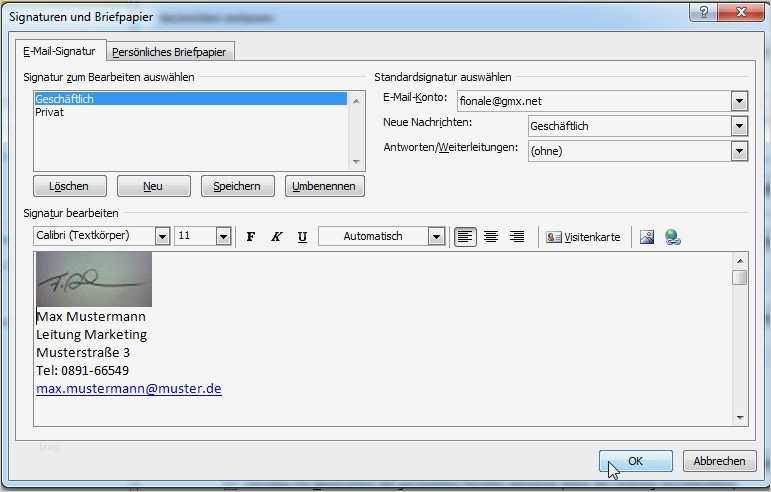Open the Automatisch font color dropdown
Screen dimensions: 771x492
(x=436, y=236)
